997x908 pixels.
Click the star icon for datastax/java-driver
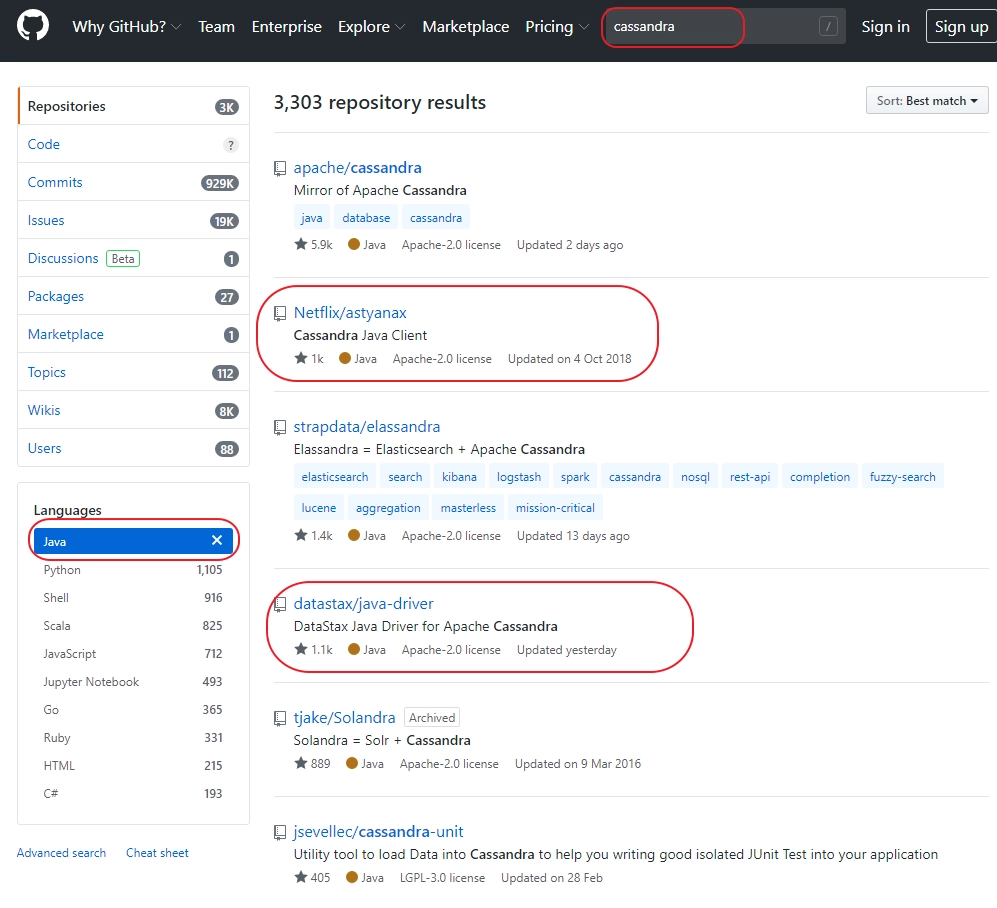[x=301, y=649]
